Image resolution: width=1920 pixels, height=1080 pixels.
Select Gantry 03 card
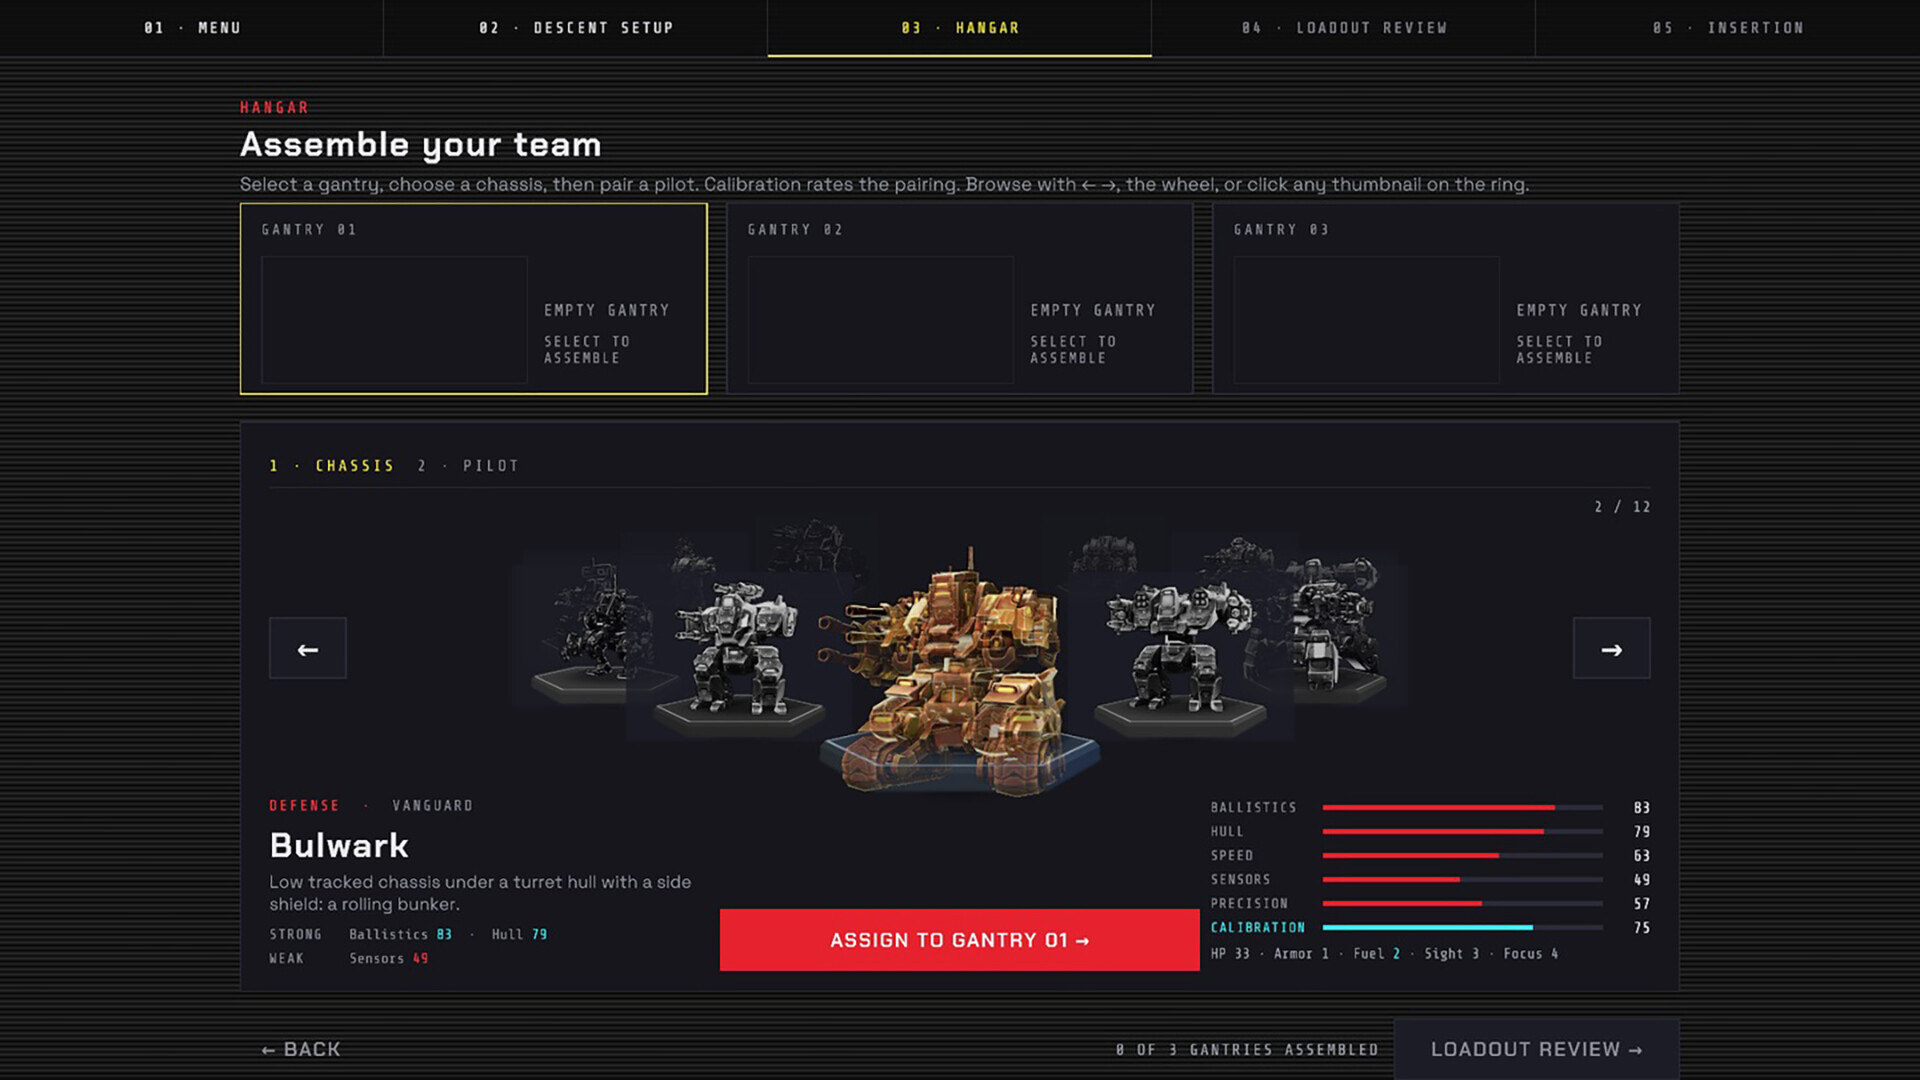1445,299
